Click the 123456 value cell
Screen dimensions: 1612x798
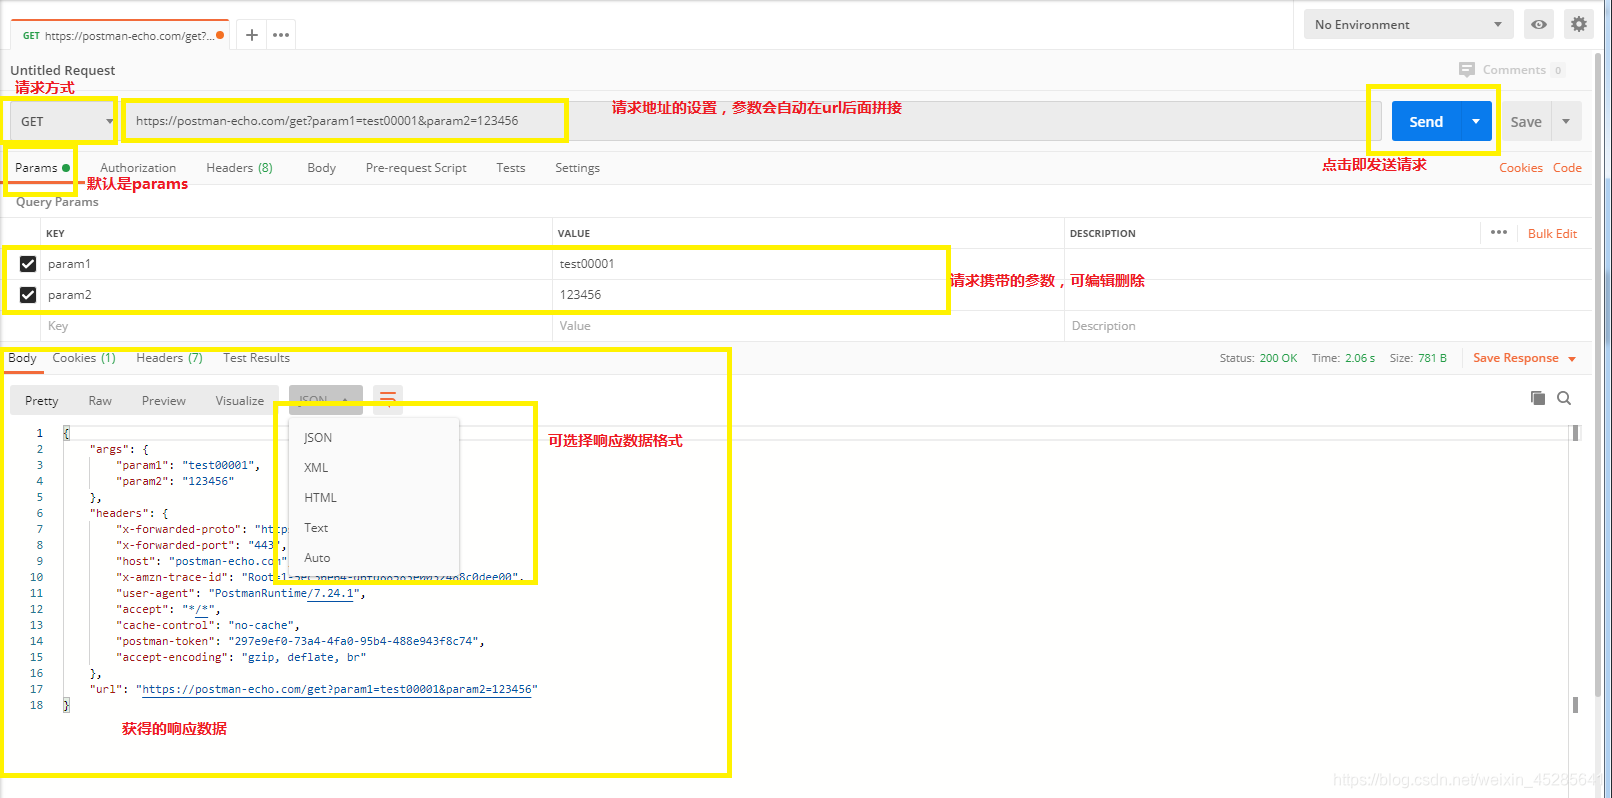point(808,295)
